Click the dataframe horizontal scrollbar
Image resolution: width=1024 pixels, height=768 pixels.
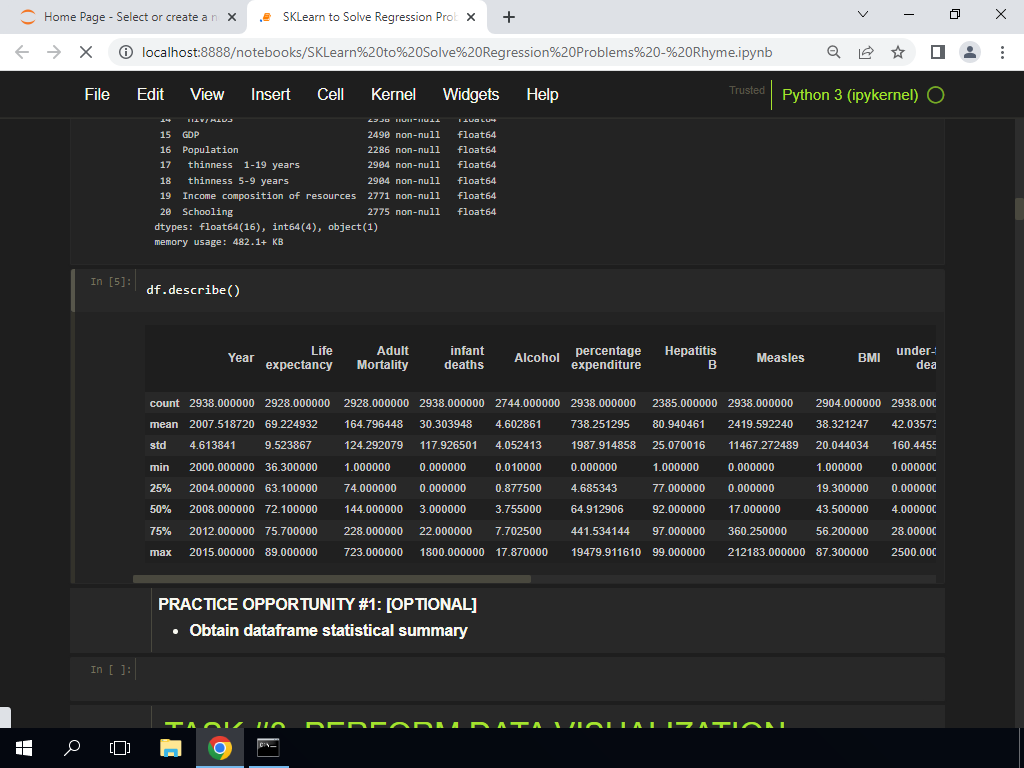coord(332,579)
